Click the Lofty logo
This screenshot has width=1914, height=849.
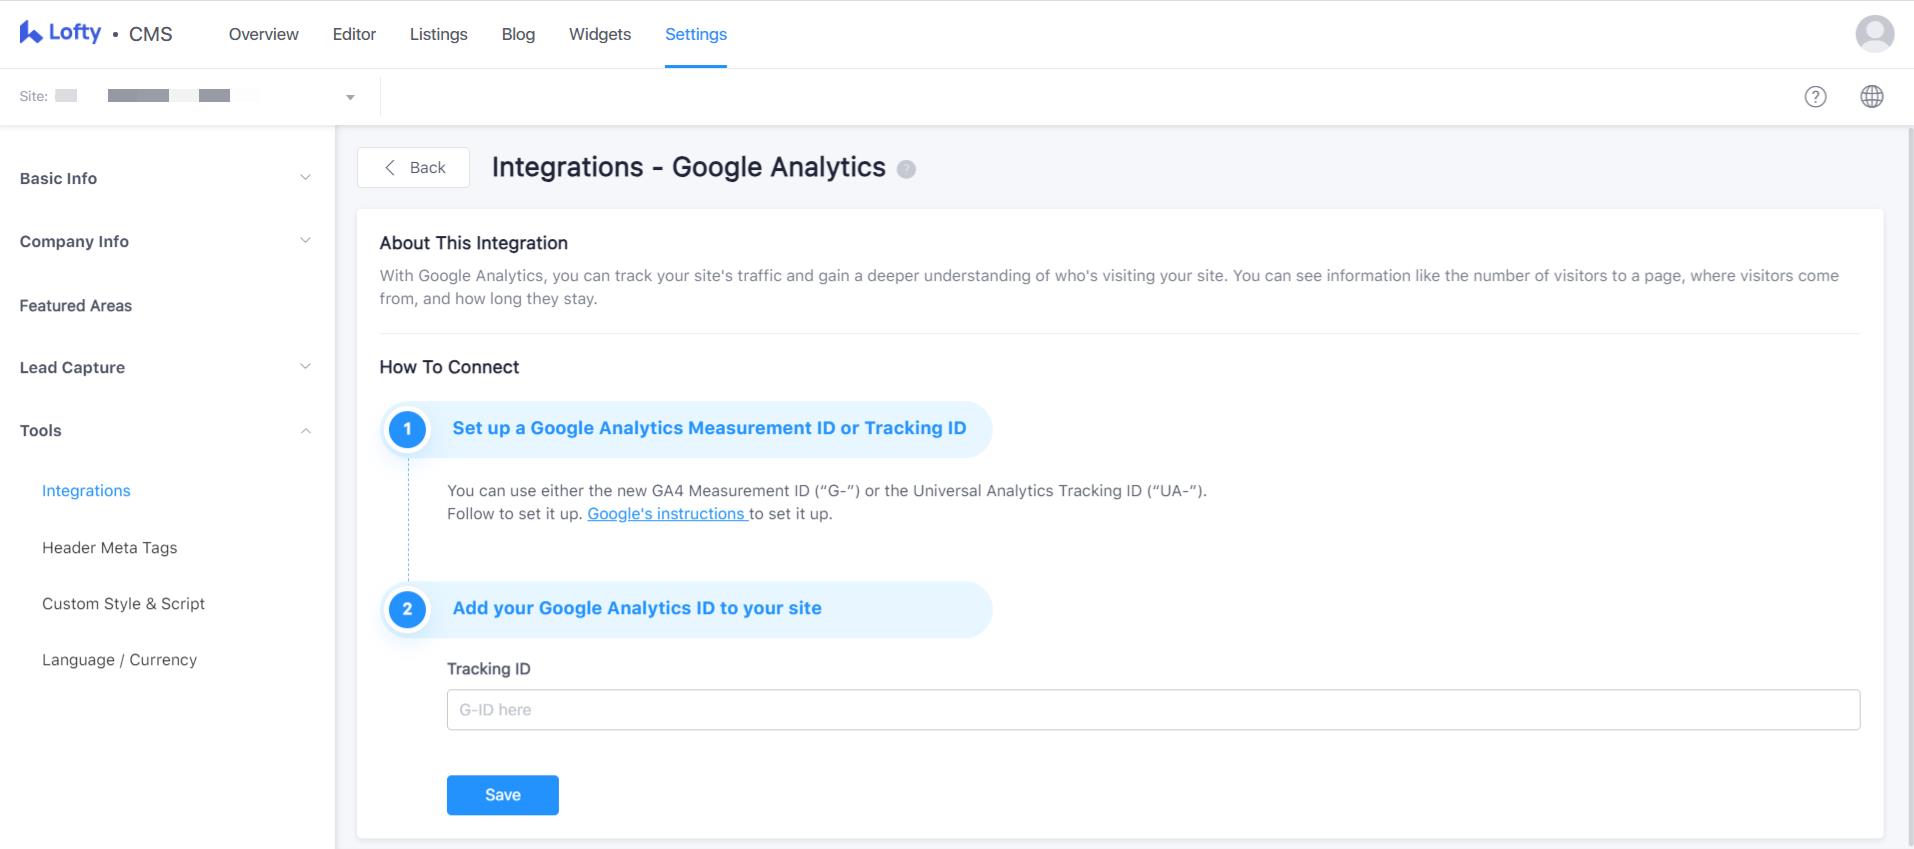60,31
